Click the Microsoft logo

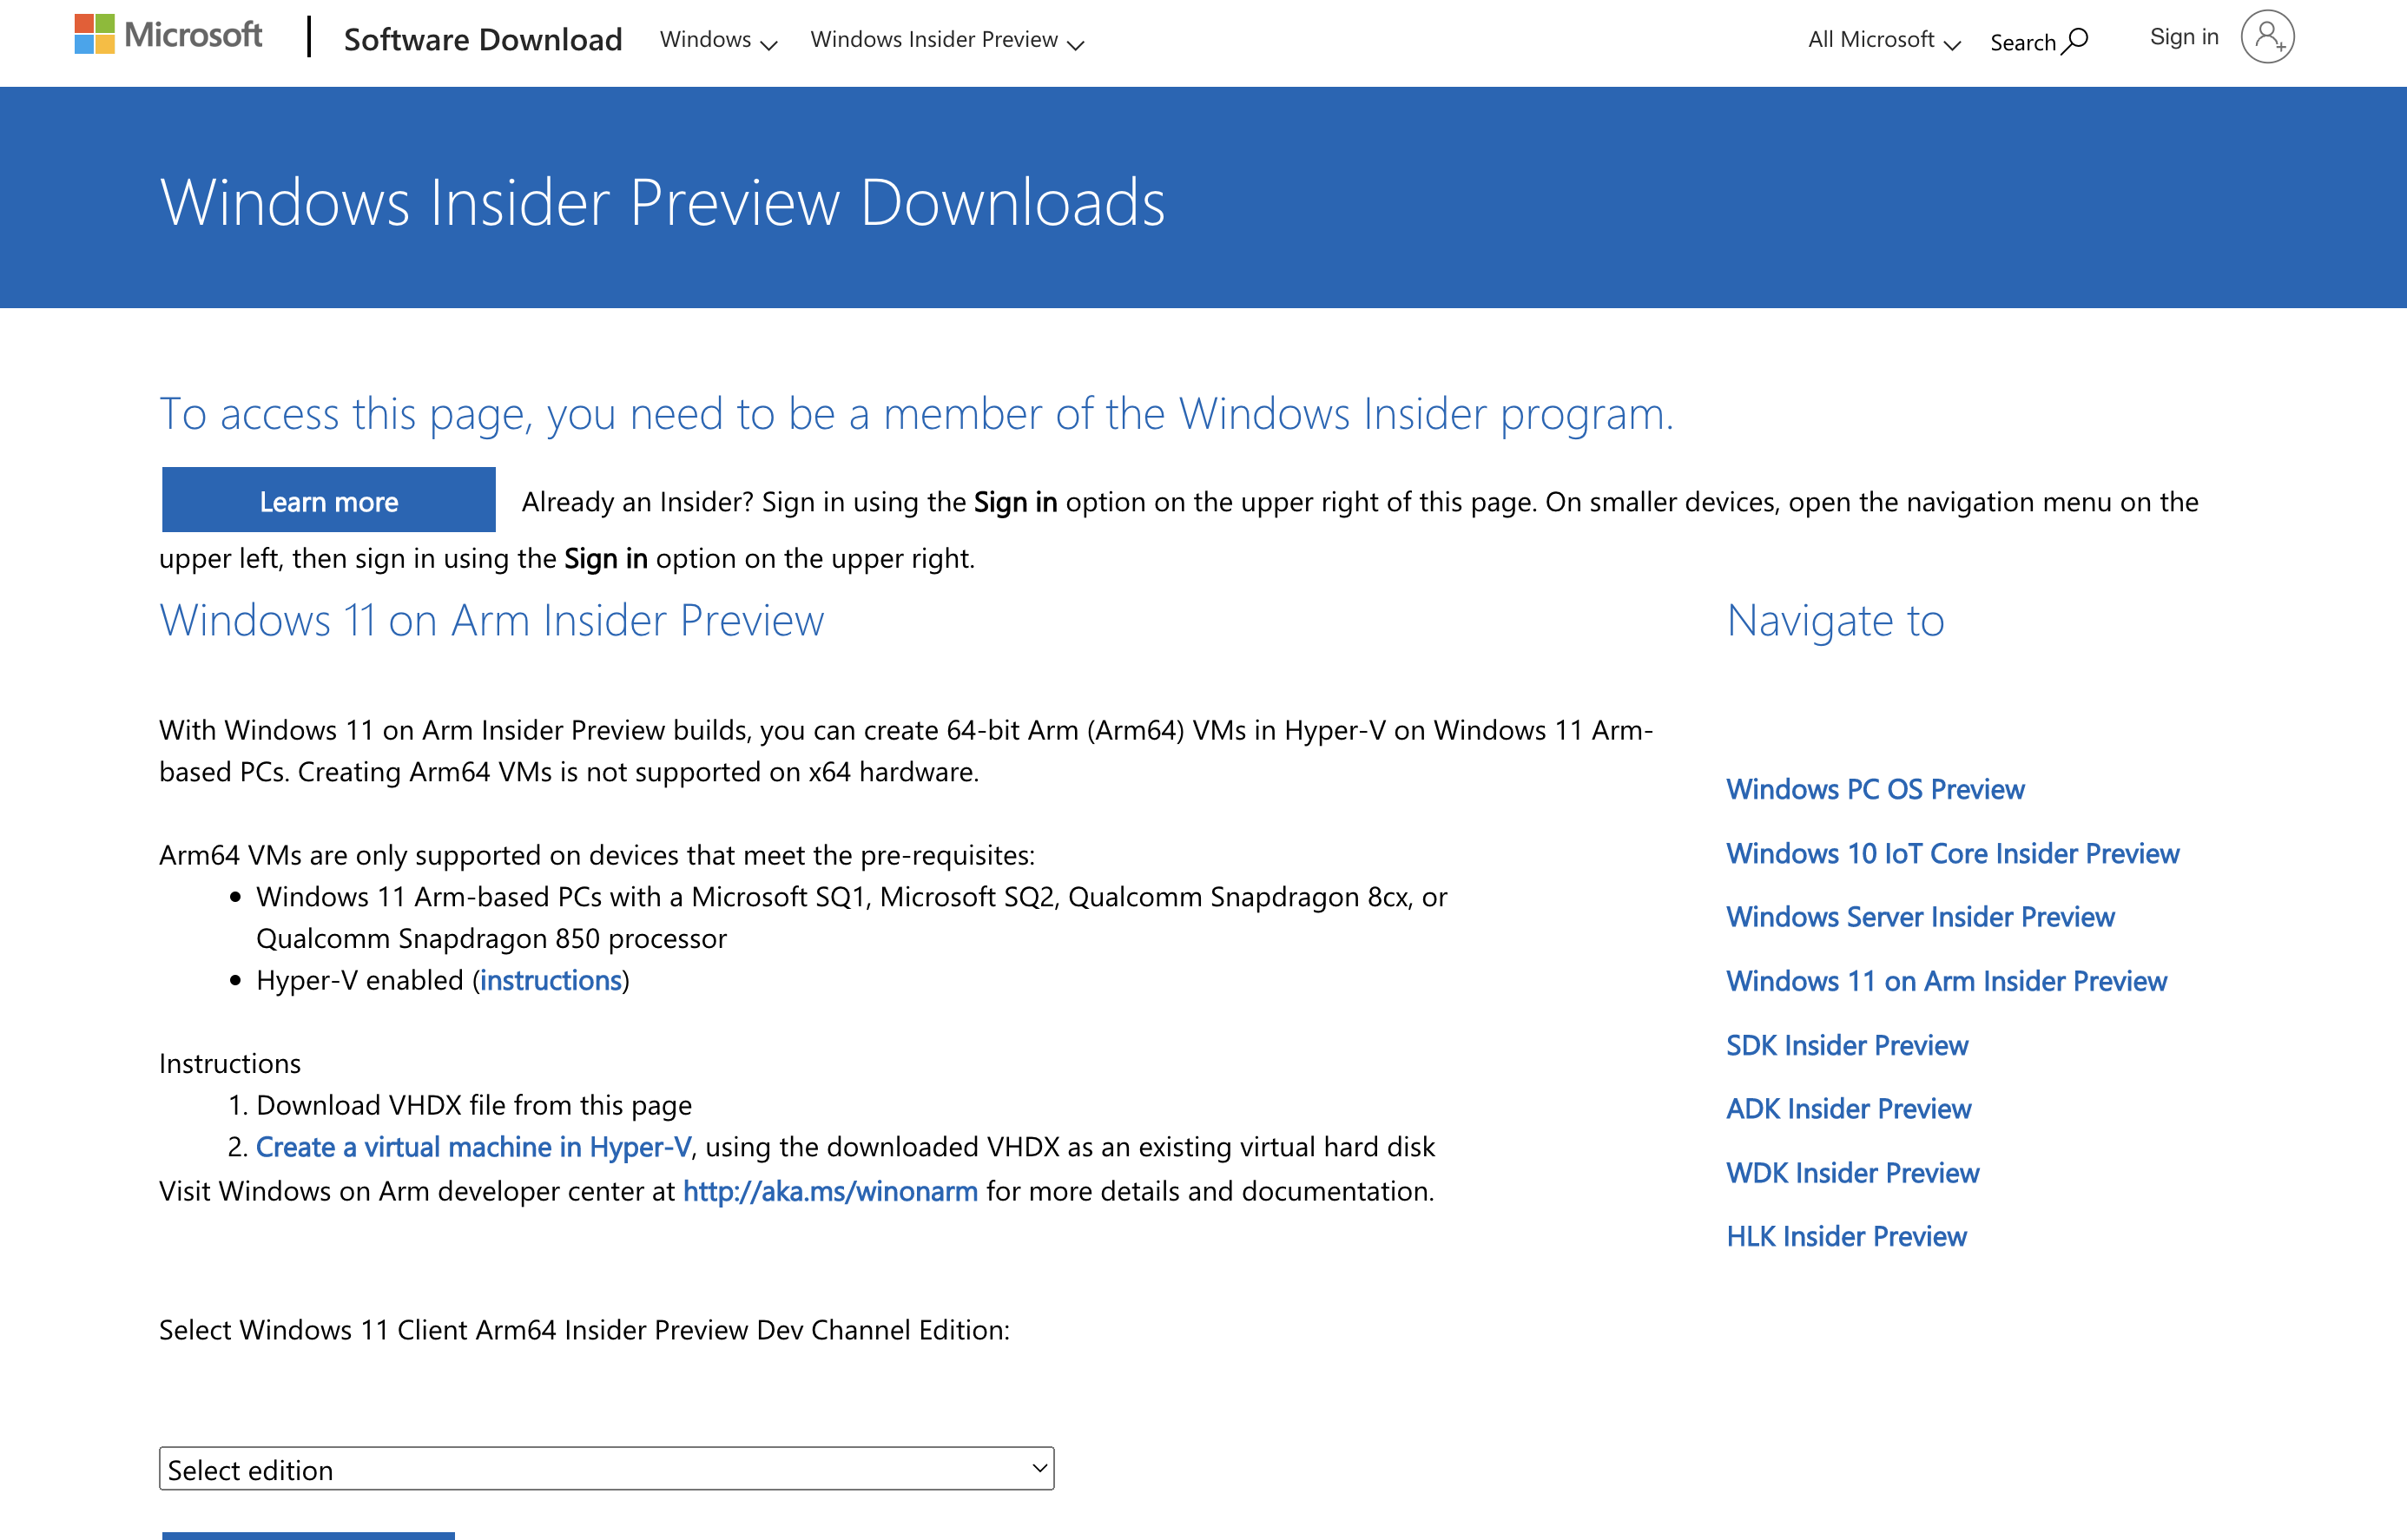click(x=168, y=36)
